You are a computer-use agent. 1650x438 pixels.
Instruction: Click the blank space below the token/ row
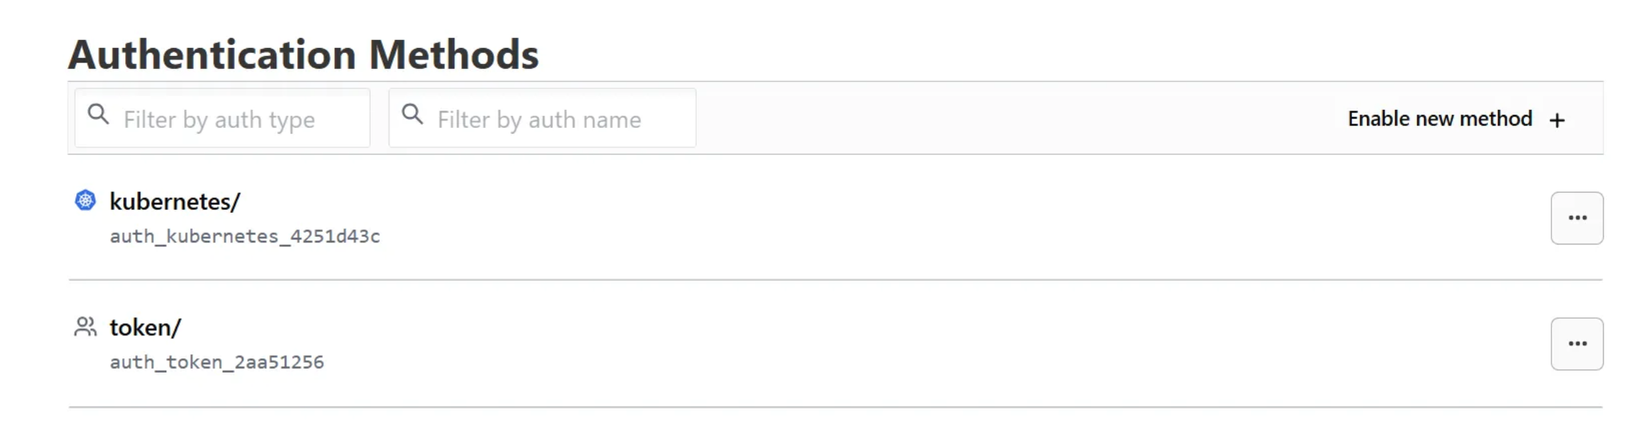tap(800, 424)
